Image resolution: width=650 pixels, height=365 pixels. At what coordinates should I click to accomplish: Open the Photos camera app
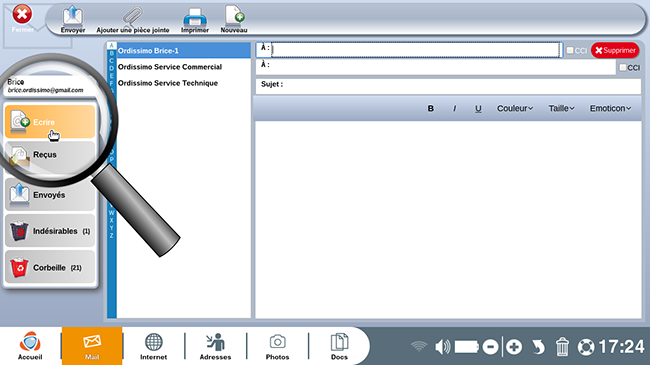(x=277, y=346)
